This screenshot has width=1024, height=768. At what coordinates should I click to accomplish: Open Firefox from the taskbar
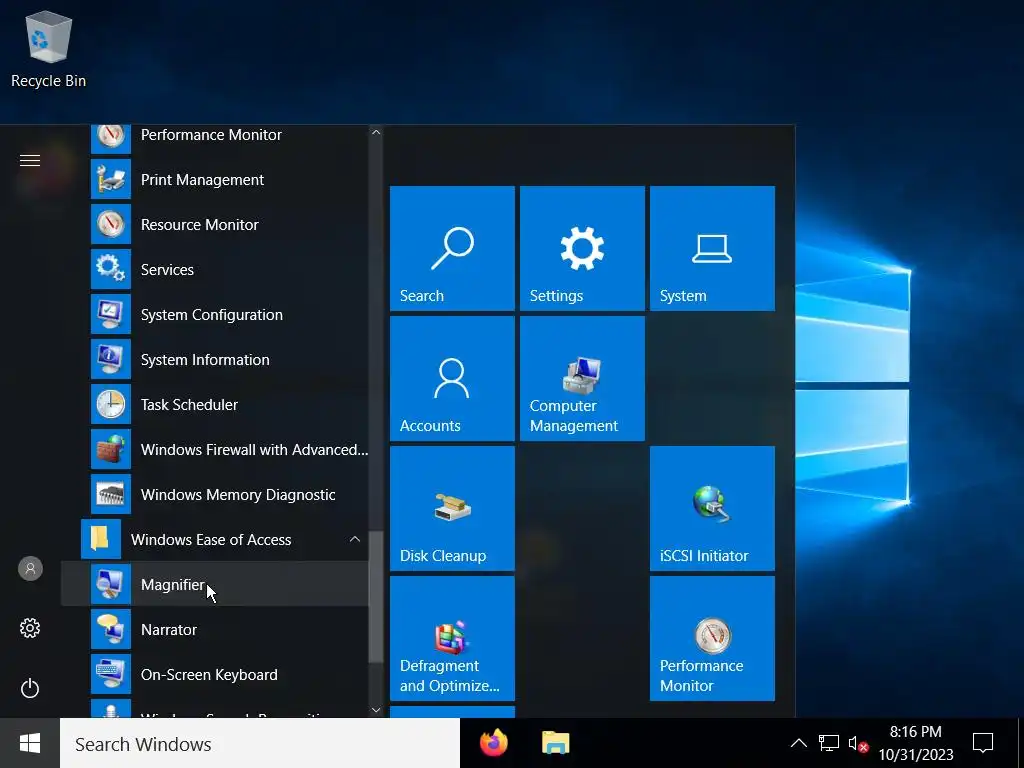(x=494, y=743)
